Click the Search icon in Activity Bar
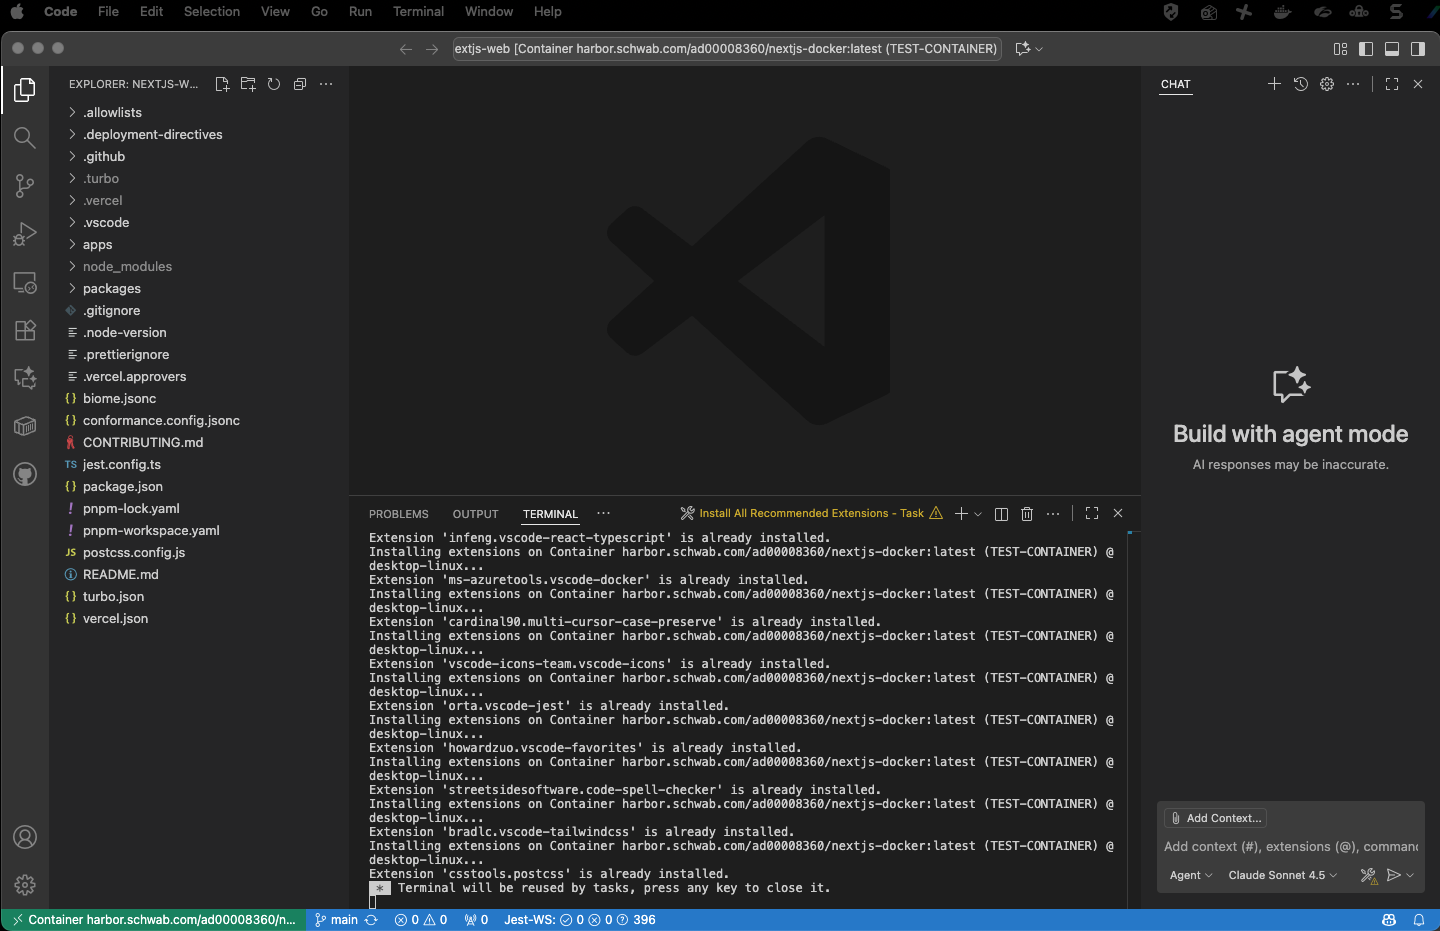1440x931 pixels. click(x=24, y=138)
